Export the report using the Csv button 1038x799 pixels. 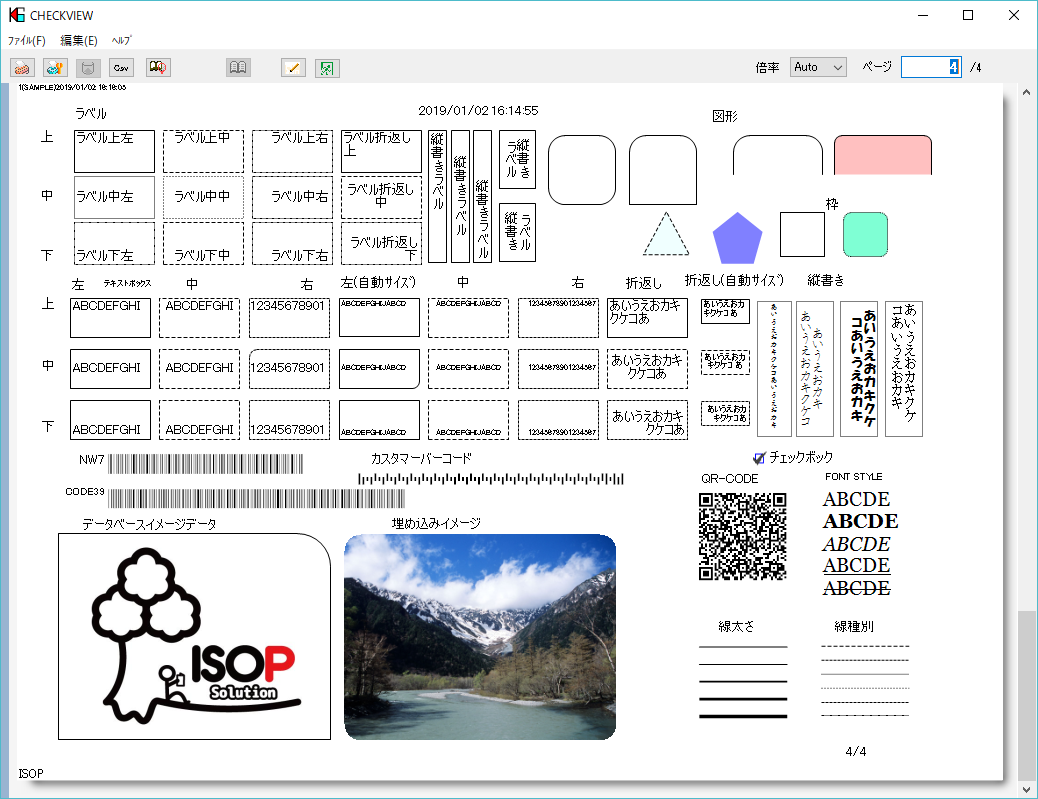pyautogui.click(x=121, y=68)
